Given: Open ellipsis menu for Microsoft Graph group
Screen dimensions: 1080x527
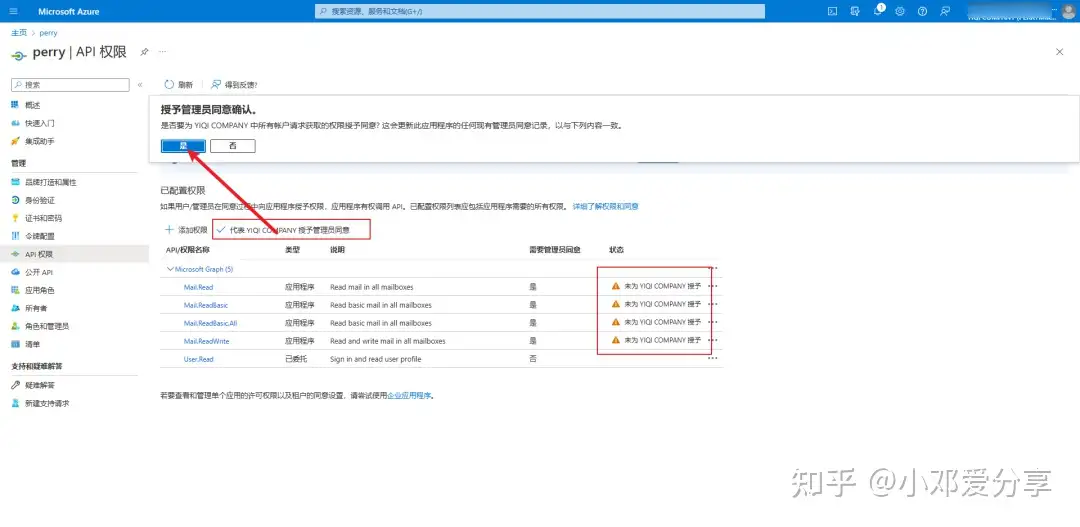Looking at the screenshot, I should [x=713, y=268].
